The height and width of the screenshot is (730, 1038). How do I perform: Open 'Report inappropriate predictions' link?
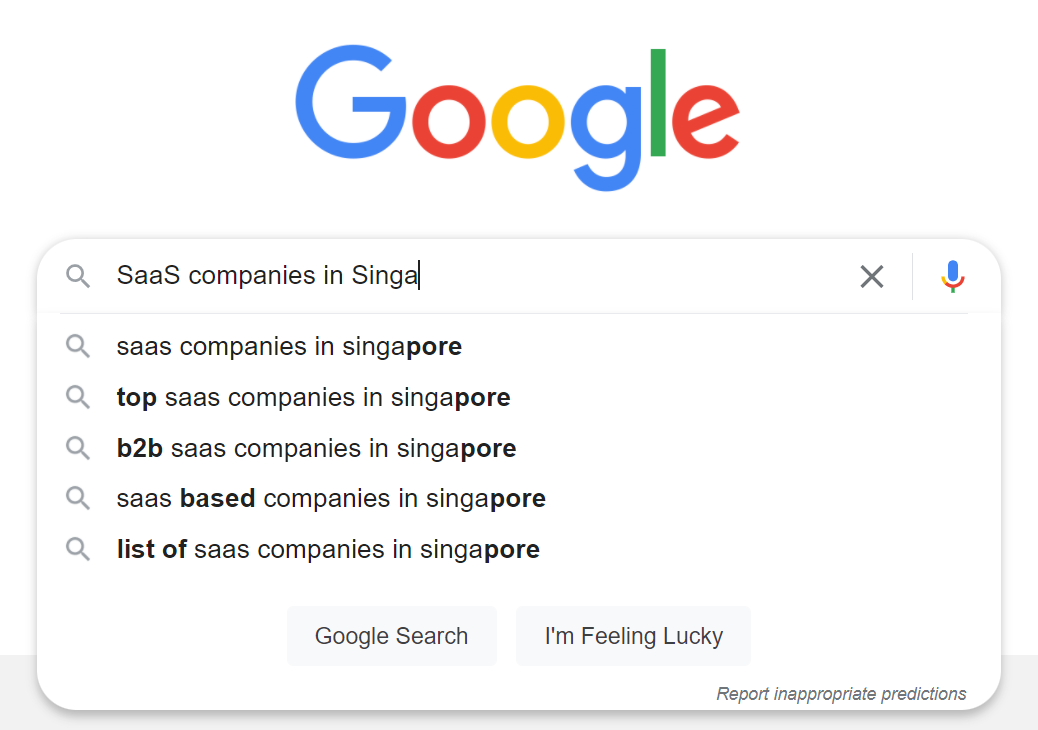click(841, 693)
